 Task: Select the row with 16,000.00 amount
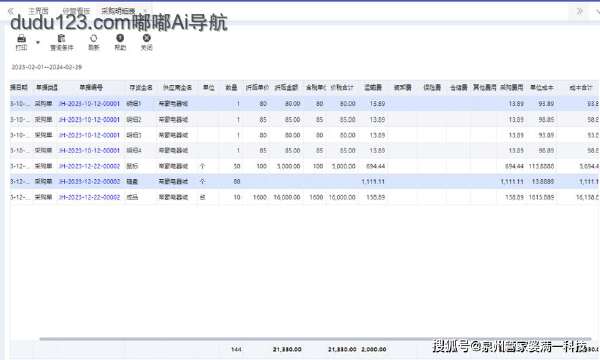coord(305,197)
